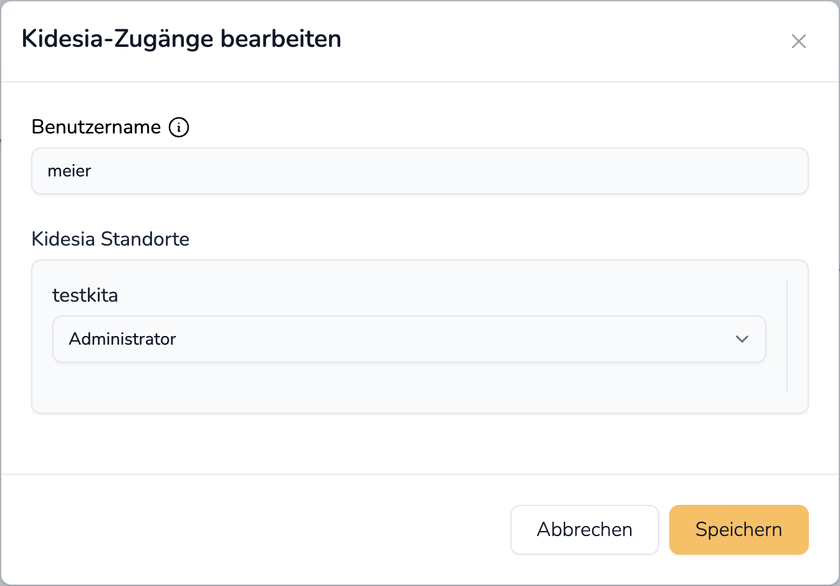Open the Administrator role dropdown

pyautogui.click(x=409, y=339)
